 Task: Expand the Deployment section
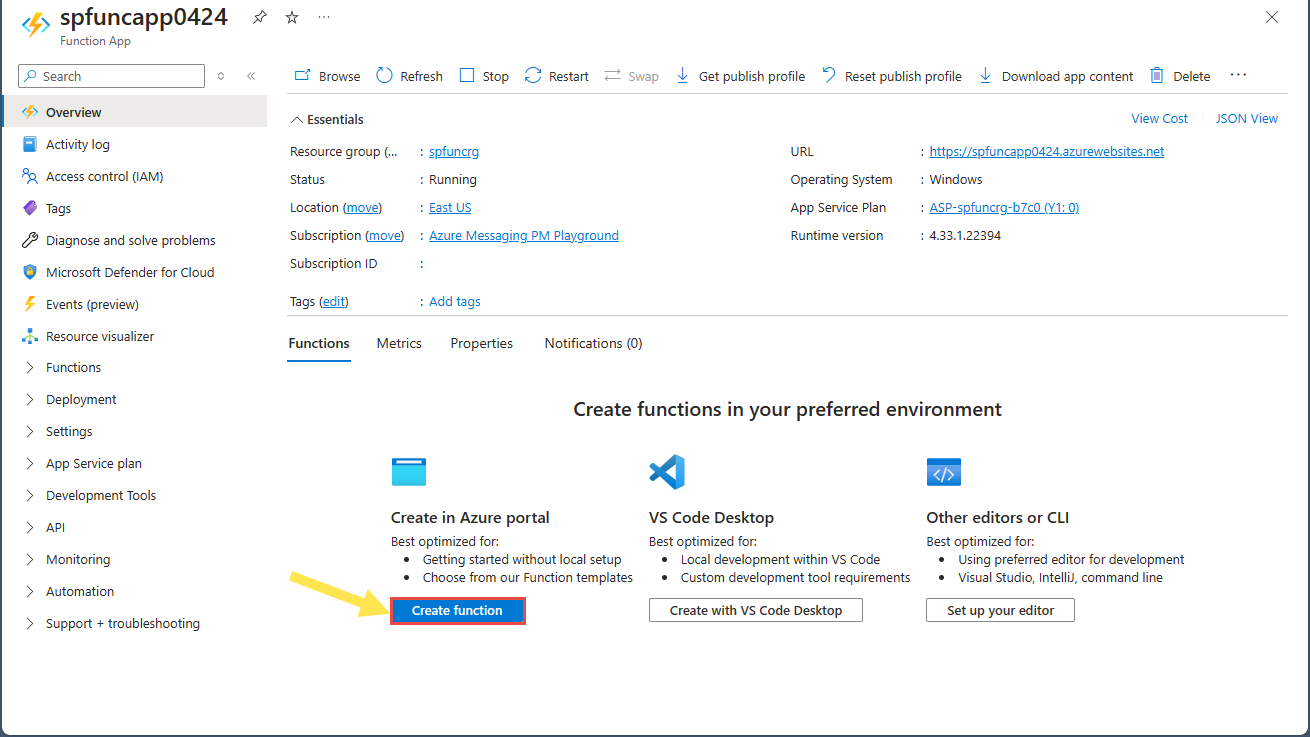[x=30, y=400]
